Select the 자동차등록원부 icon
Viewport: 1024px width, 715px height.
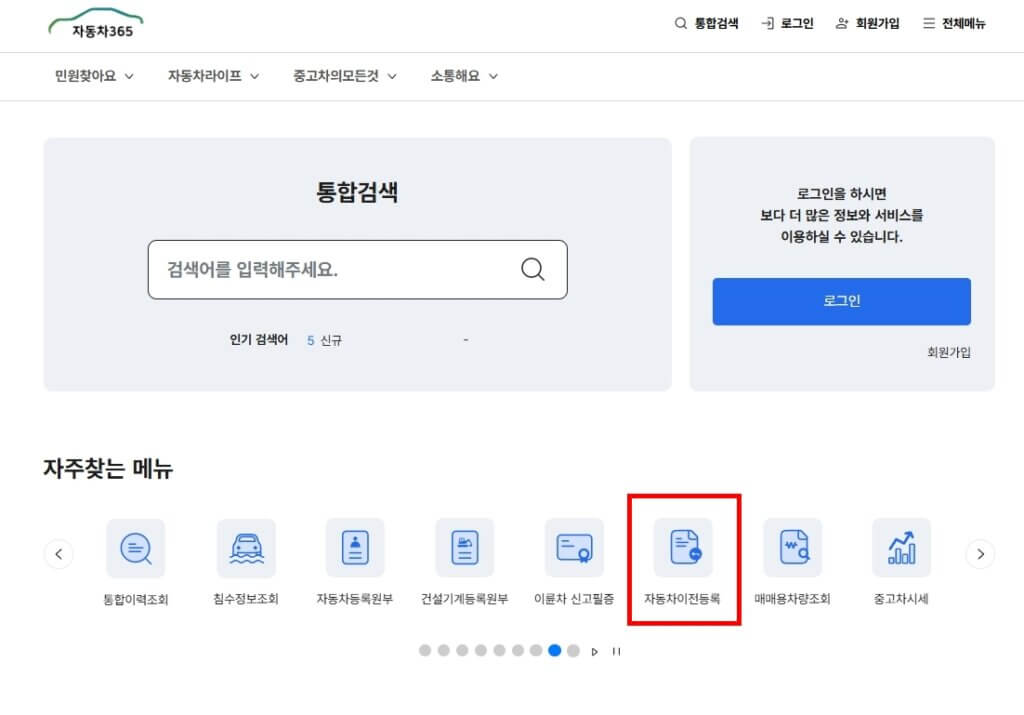point(354,548)
